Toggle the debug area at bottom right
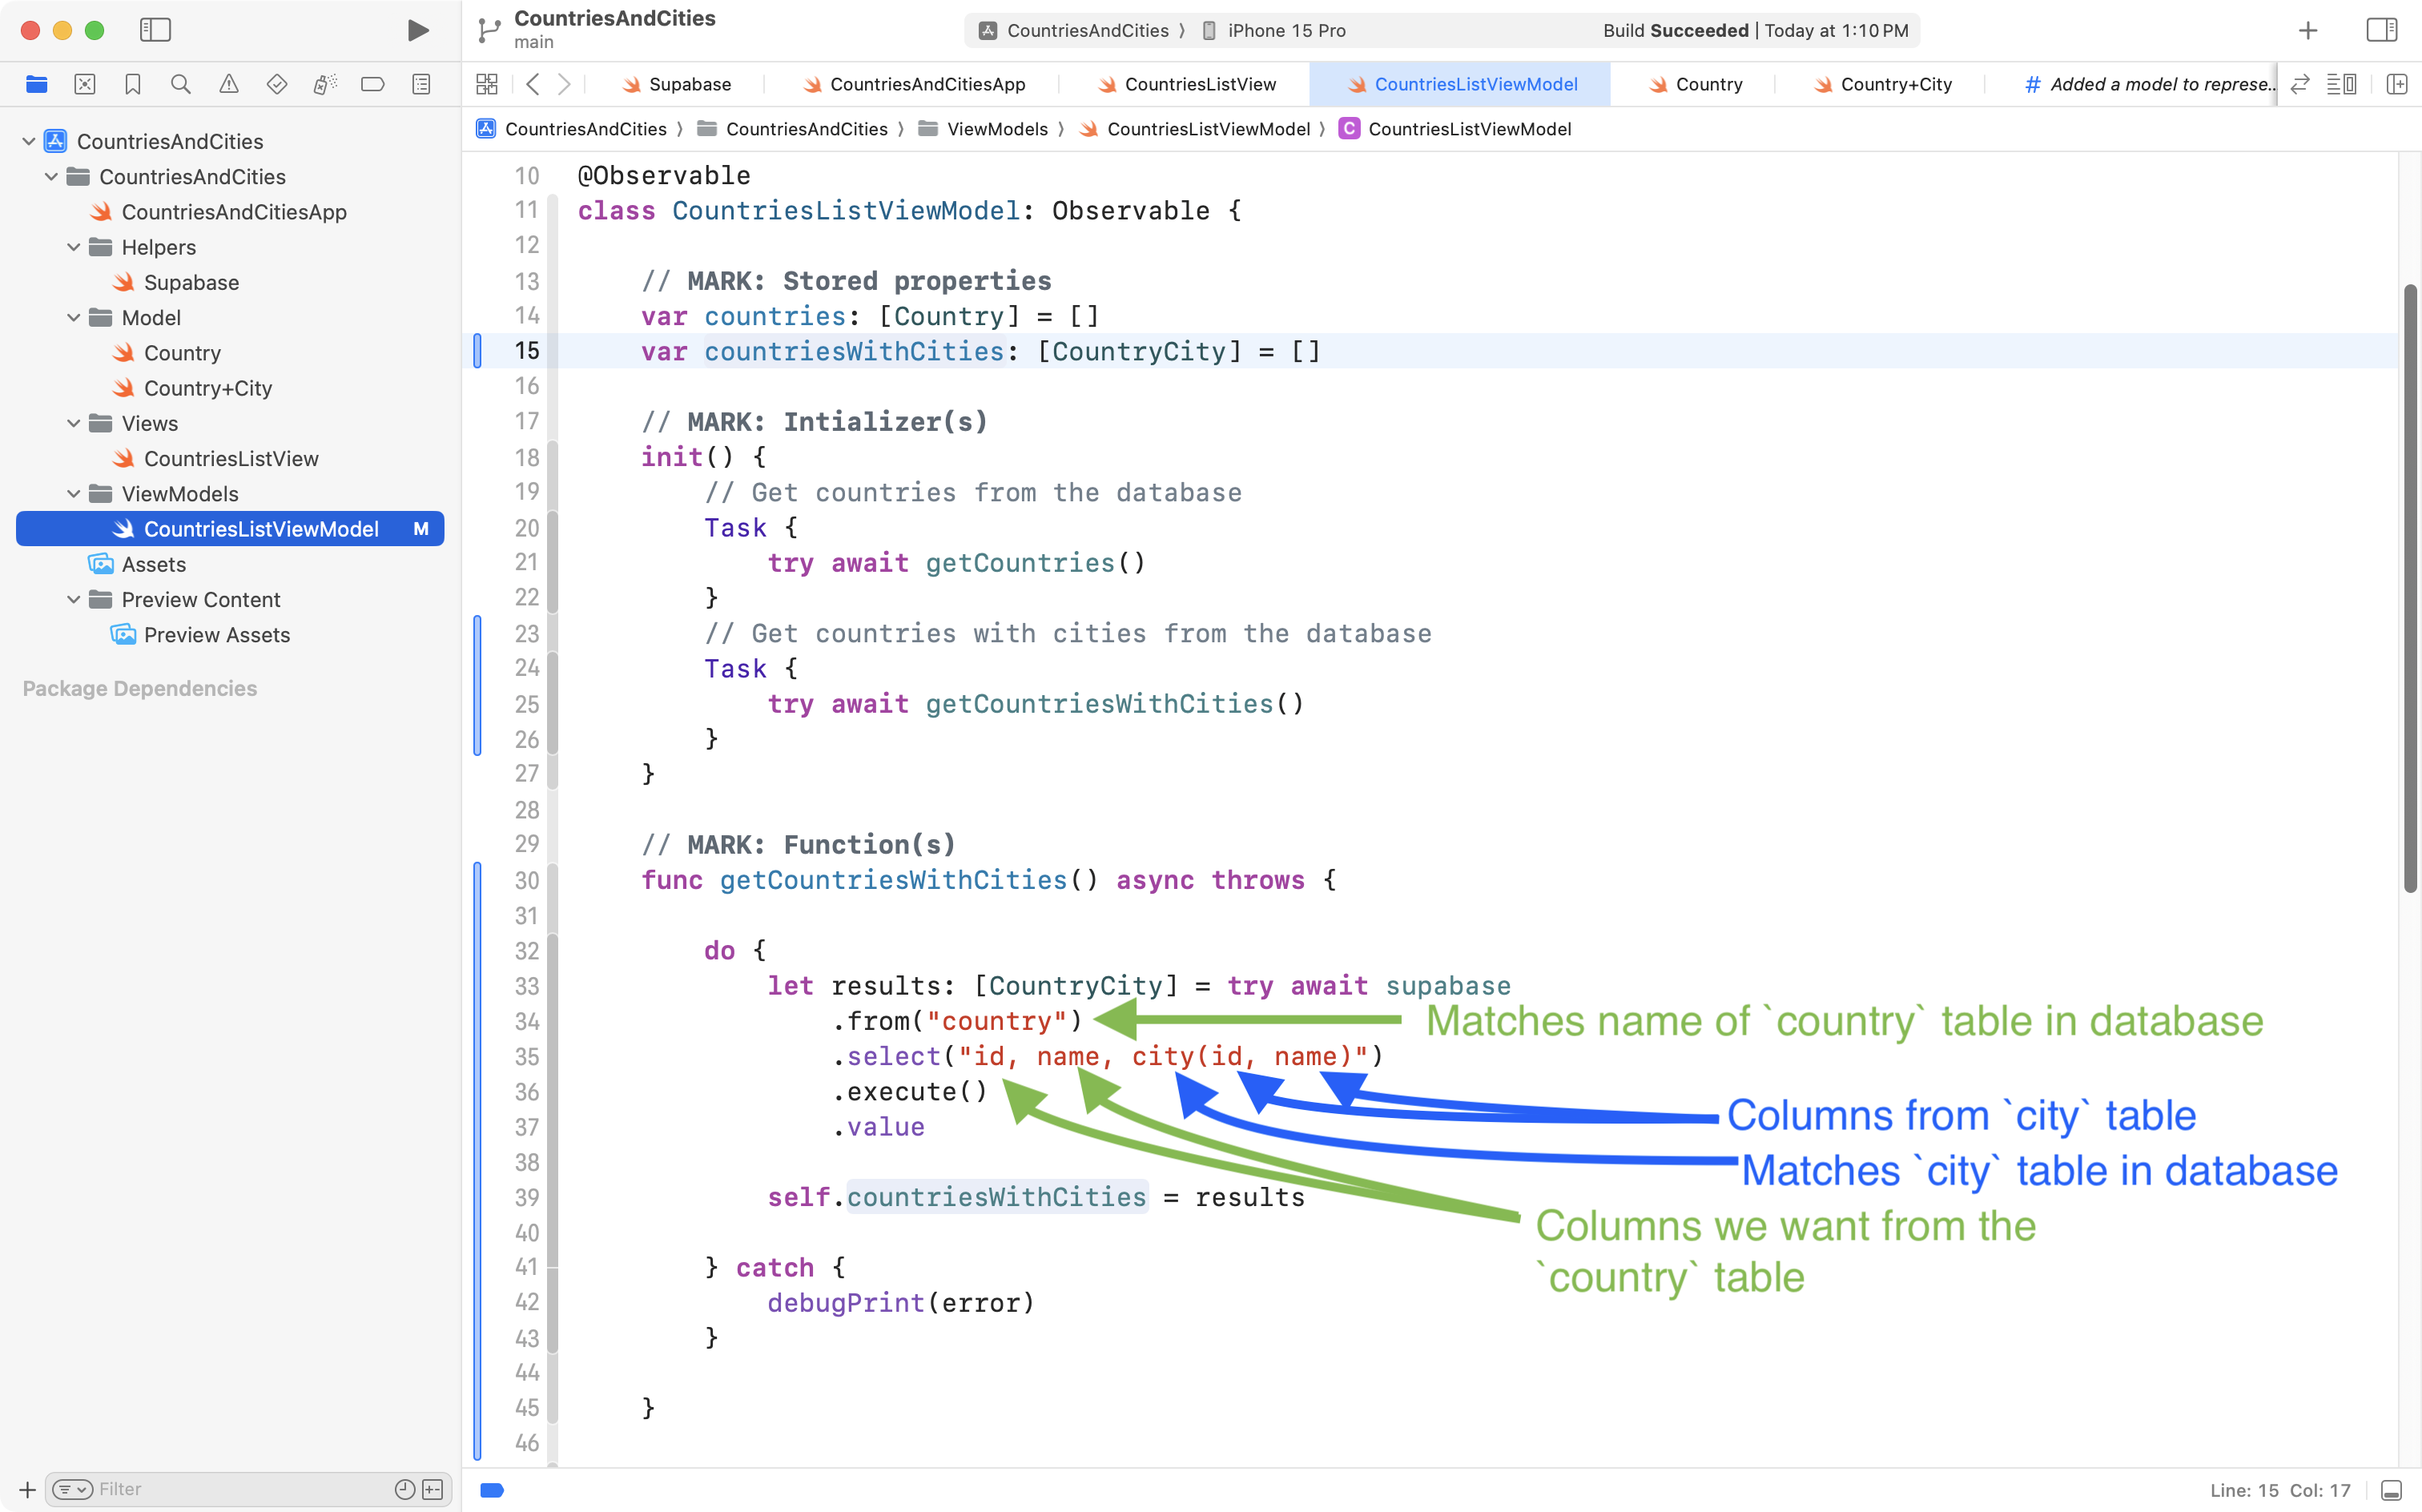 pyautogui.click(x=2391, y=1490)
